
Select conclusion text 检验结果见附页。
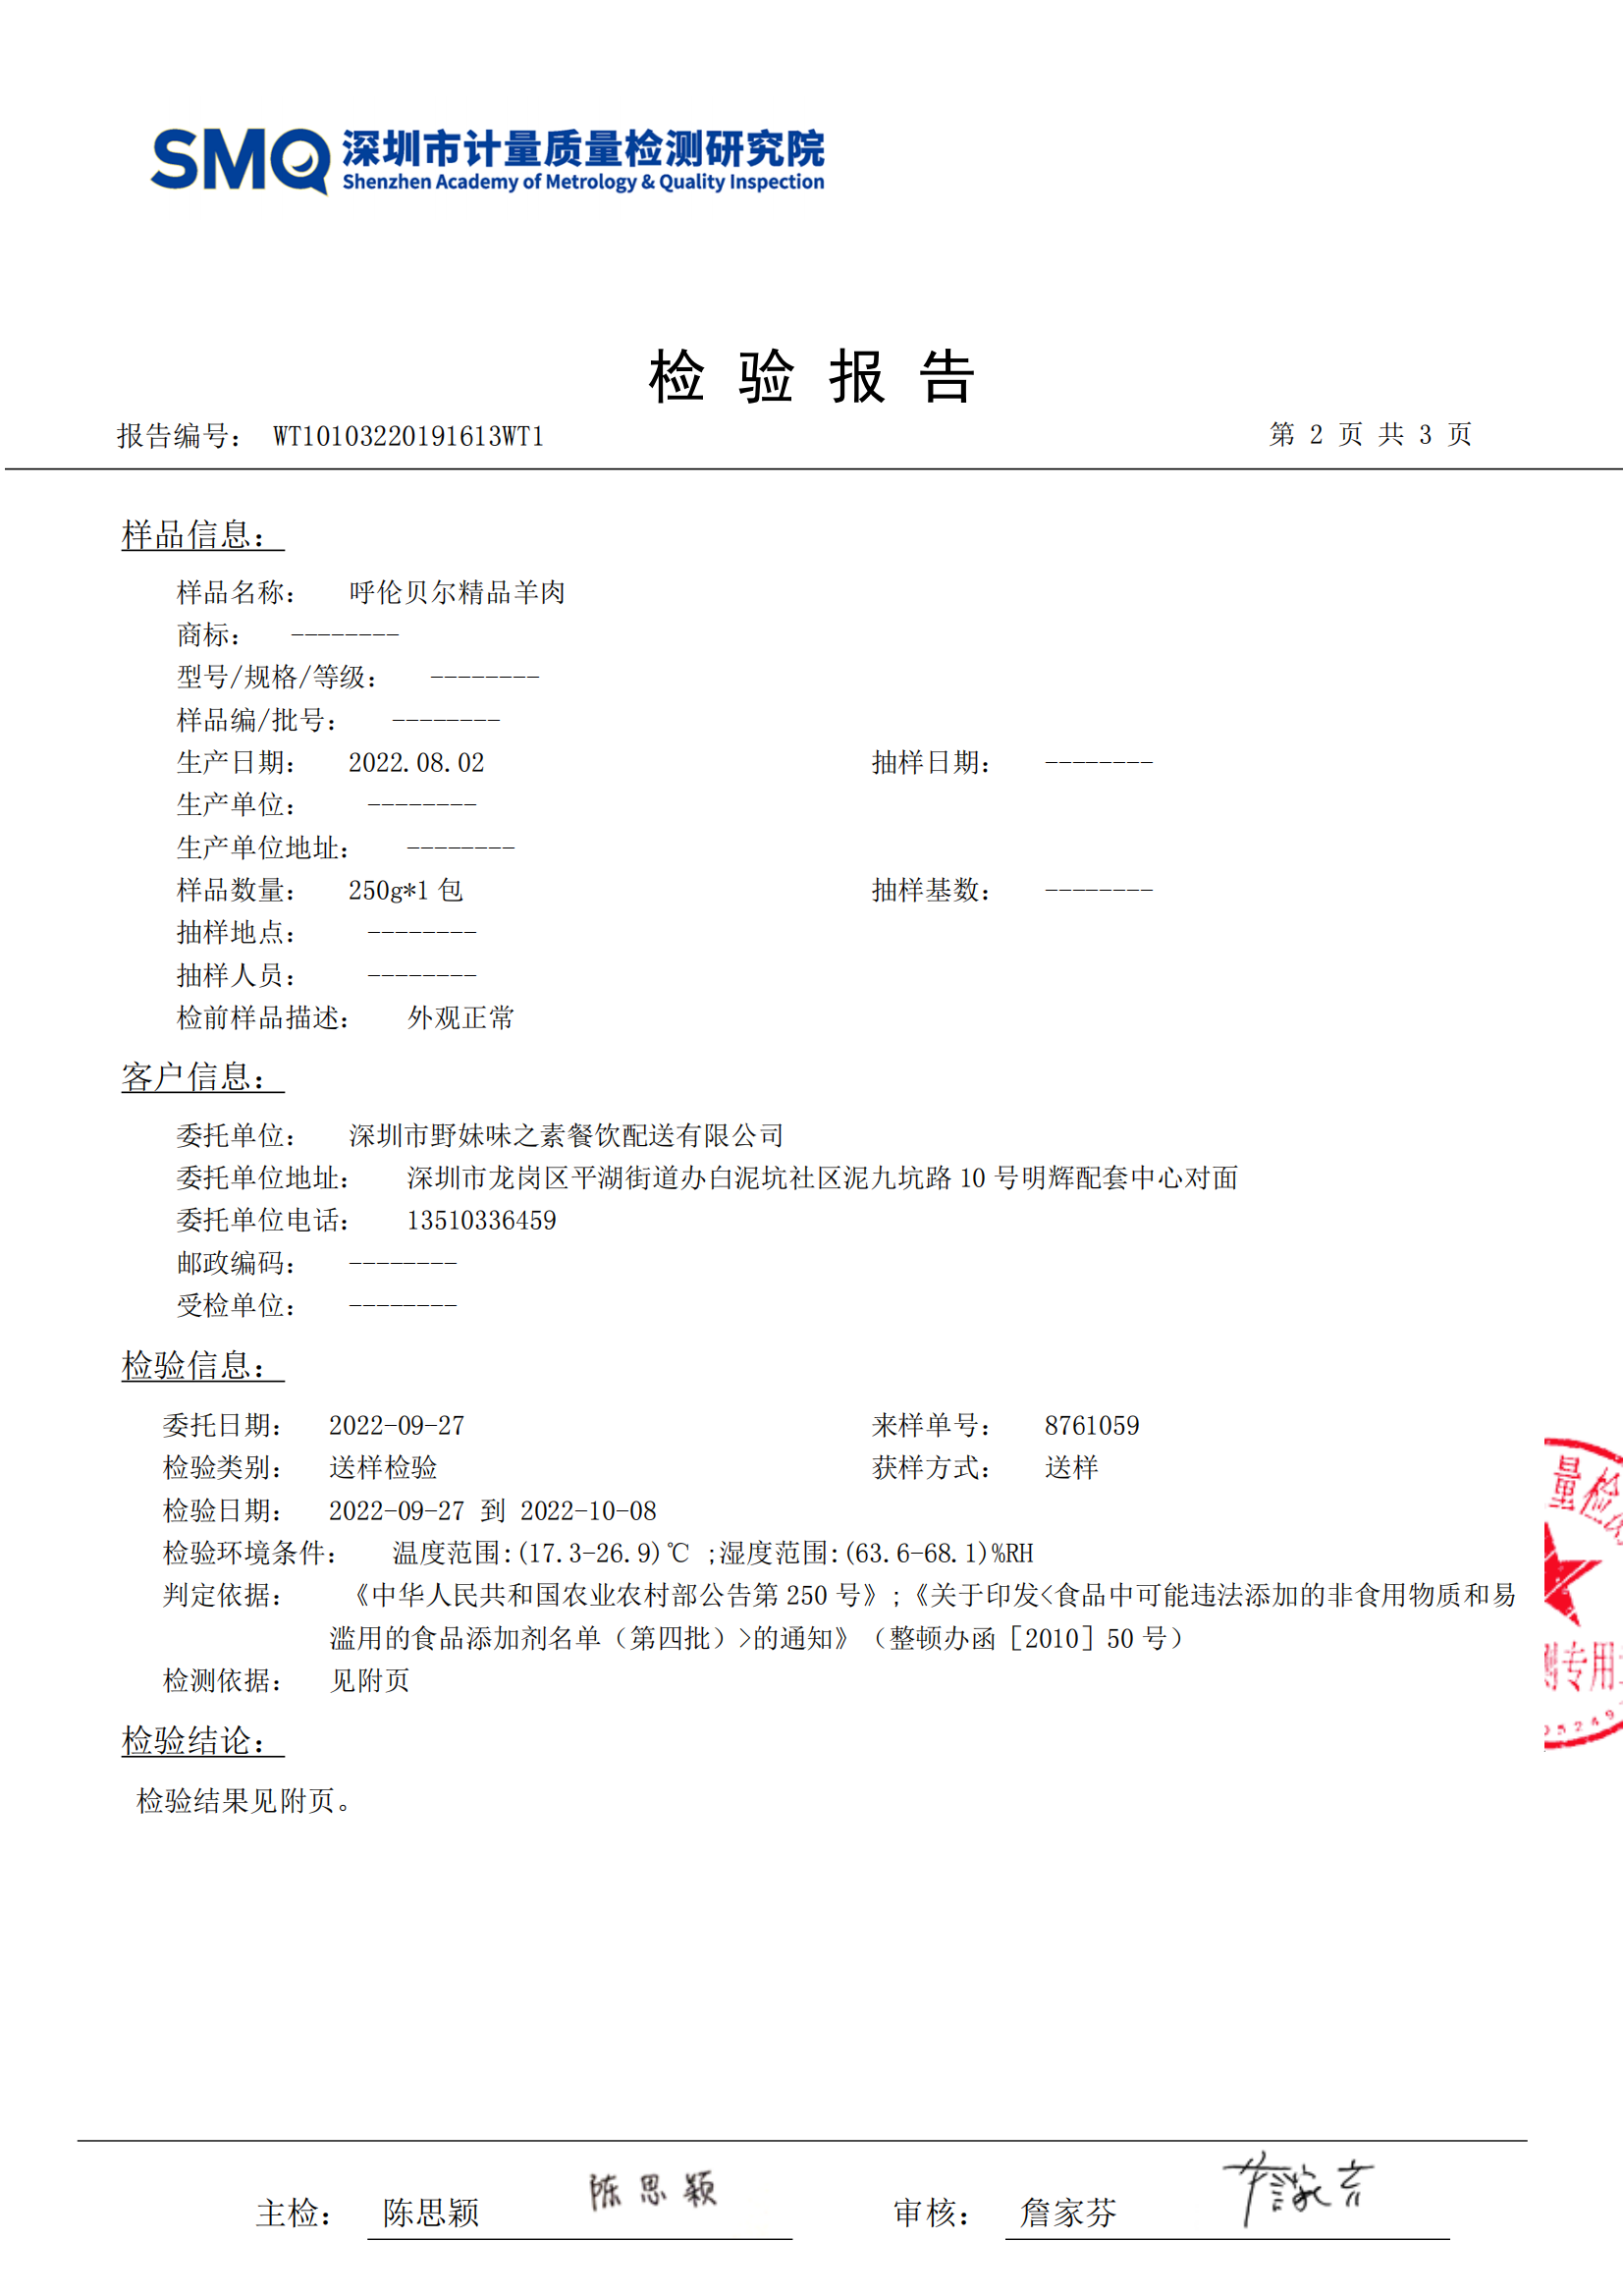coord(246,1801)
